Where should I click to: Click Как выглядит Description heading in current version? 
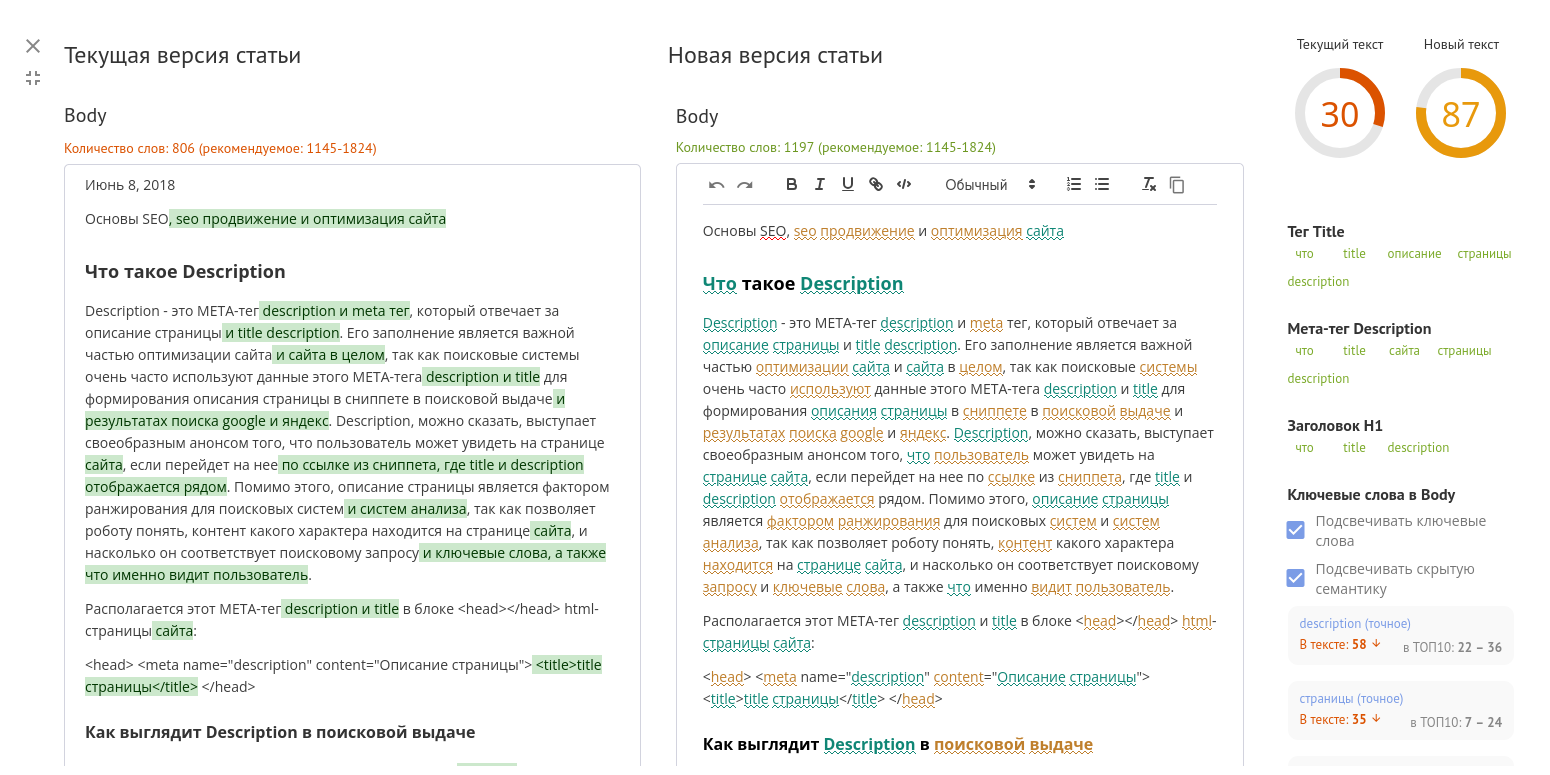click(280, 732)
